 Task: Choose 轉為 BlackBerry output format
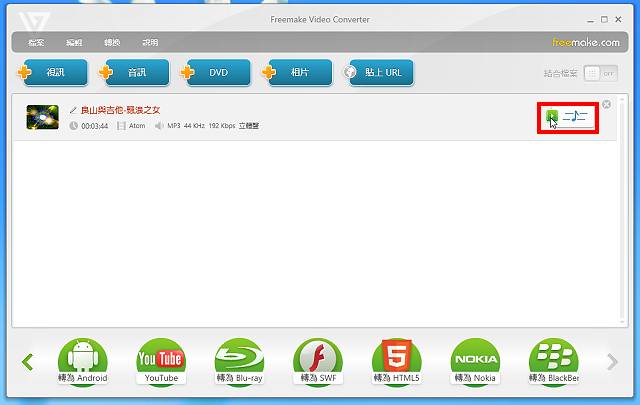click(553, 362)
